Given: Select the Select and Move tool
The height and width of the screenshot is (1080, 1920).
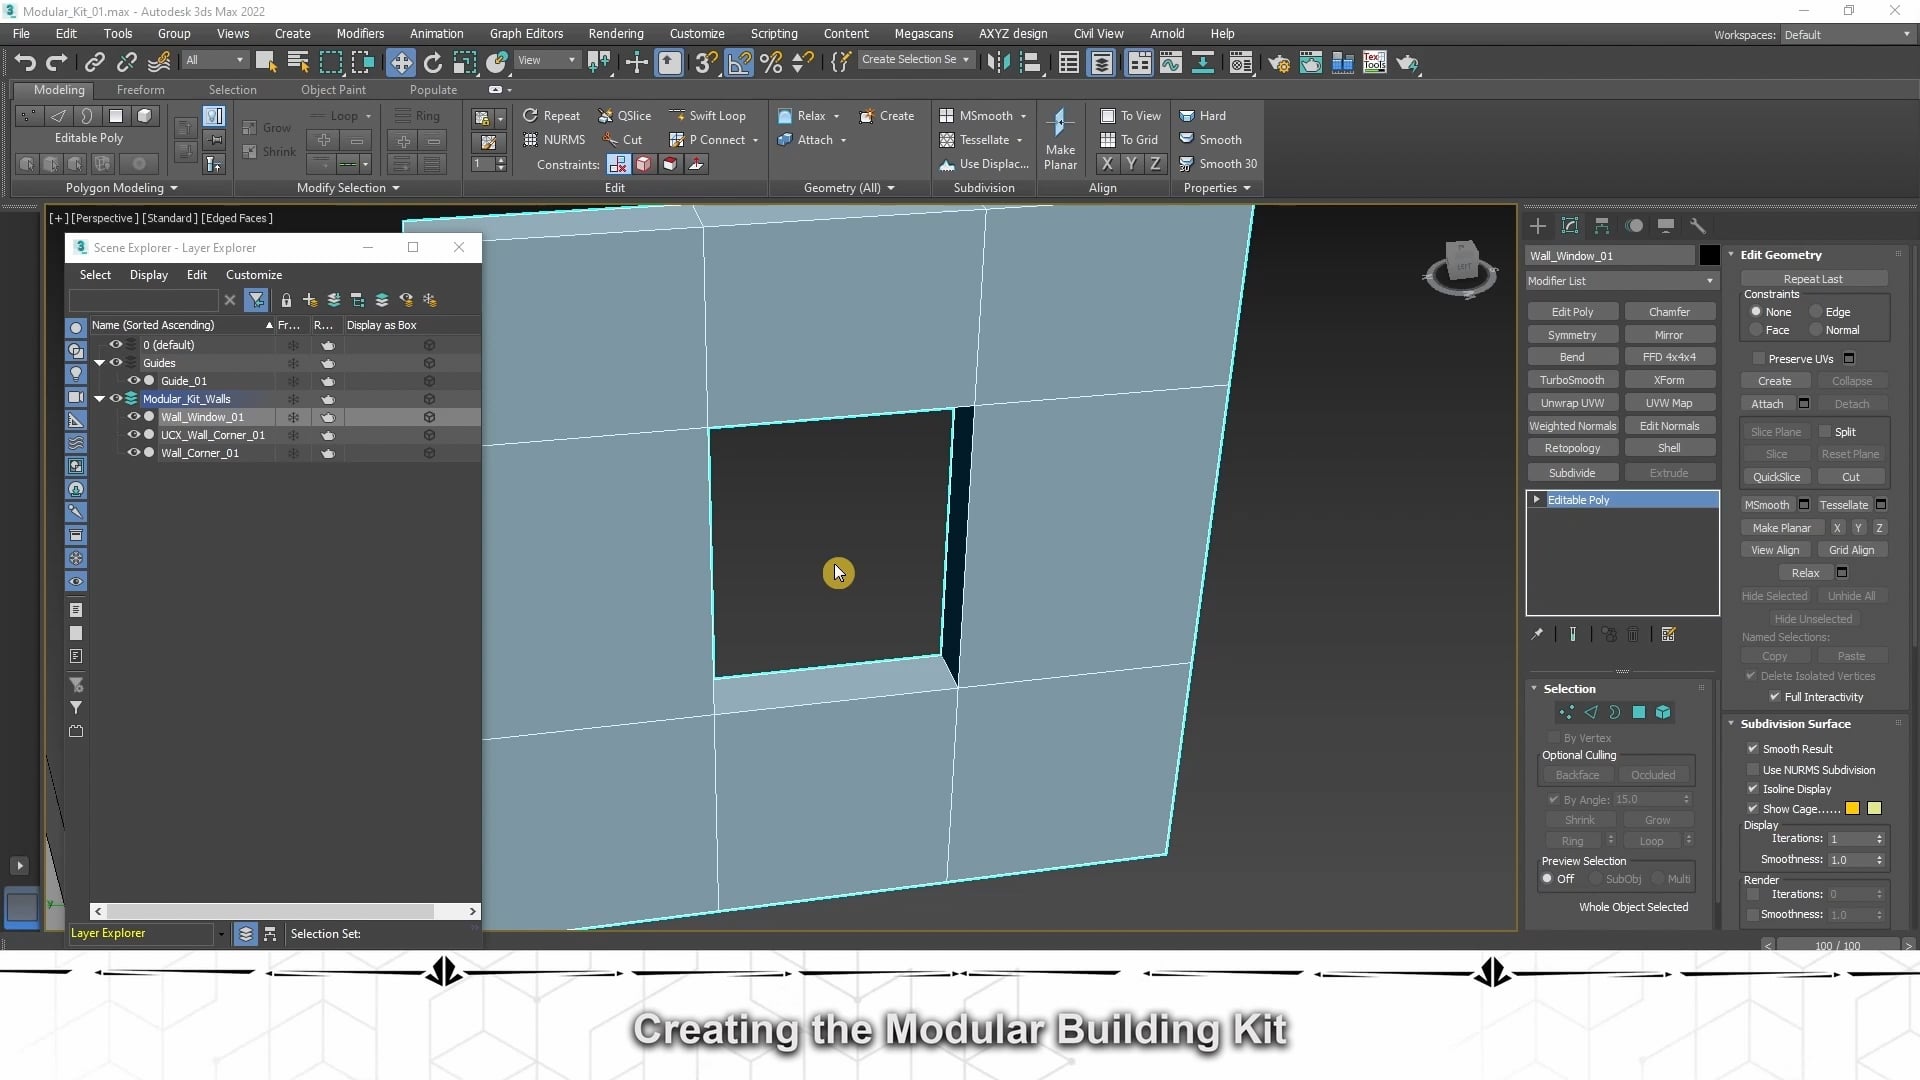Looking at the screenshot, I should (400, 62).
